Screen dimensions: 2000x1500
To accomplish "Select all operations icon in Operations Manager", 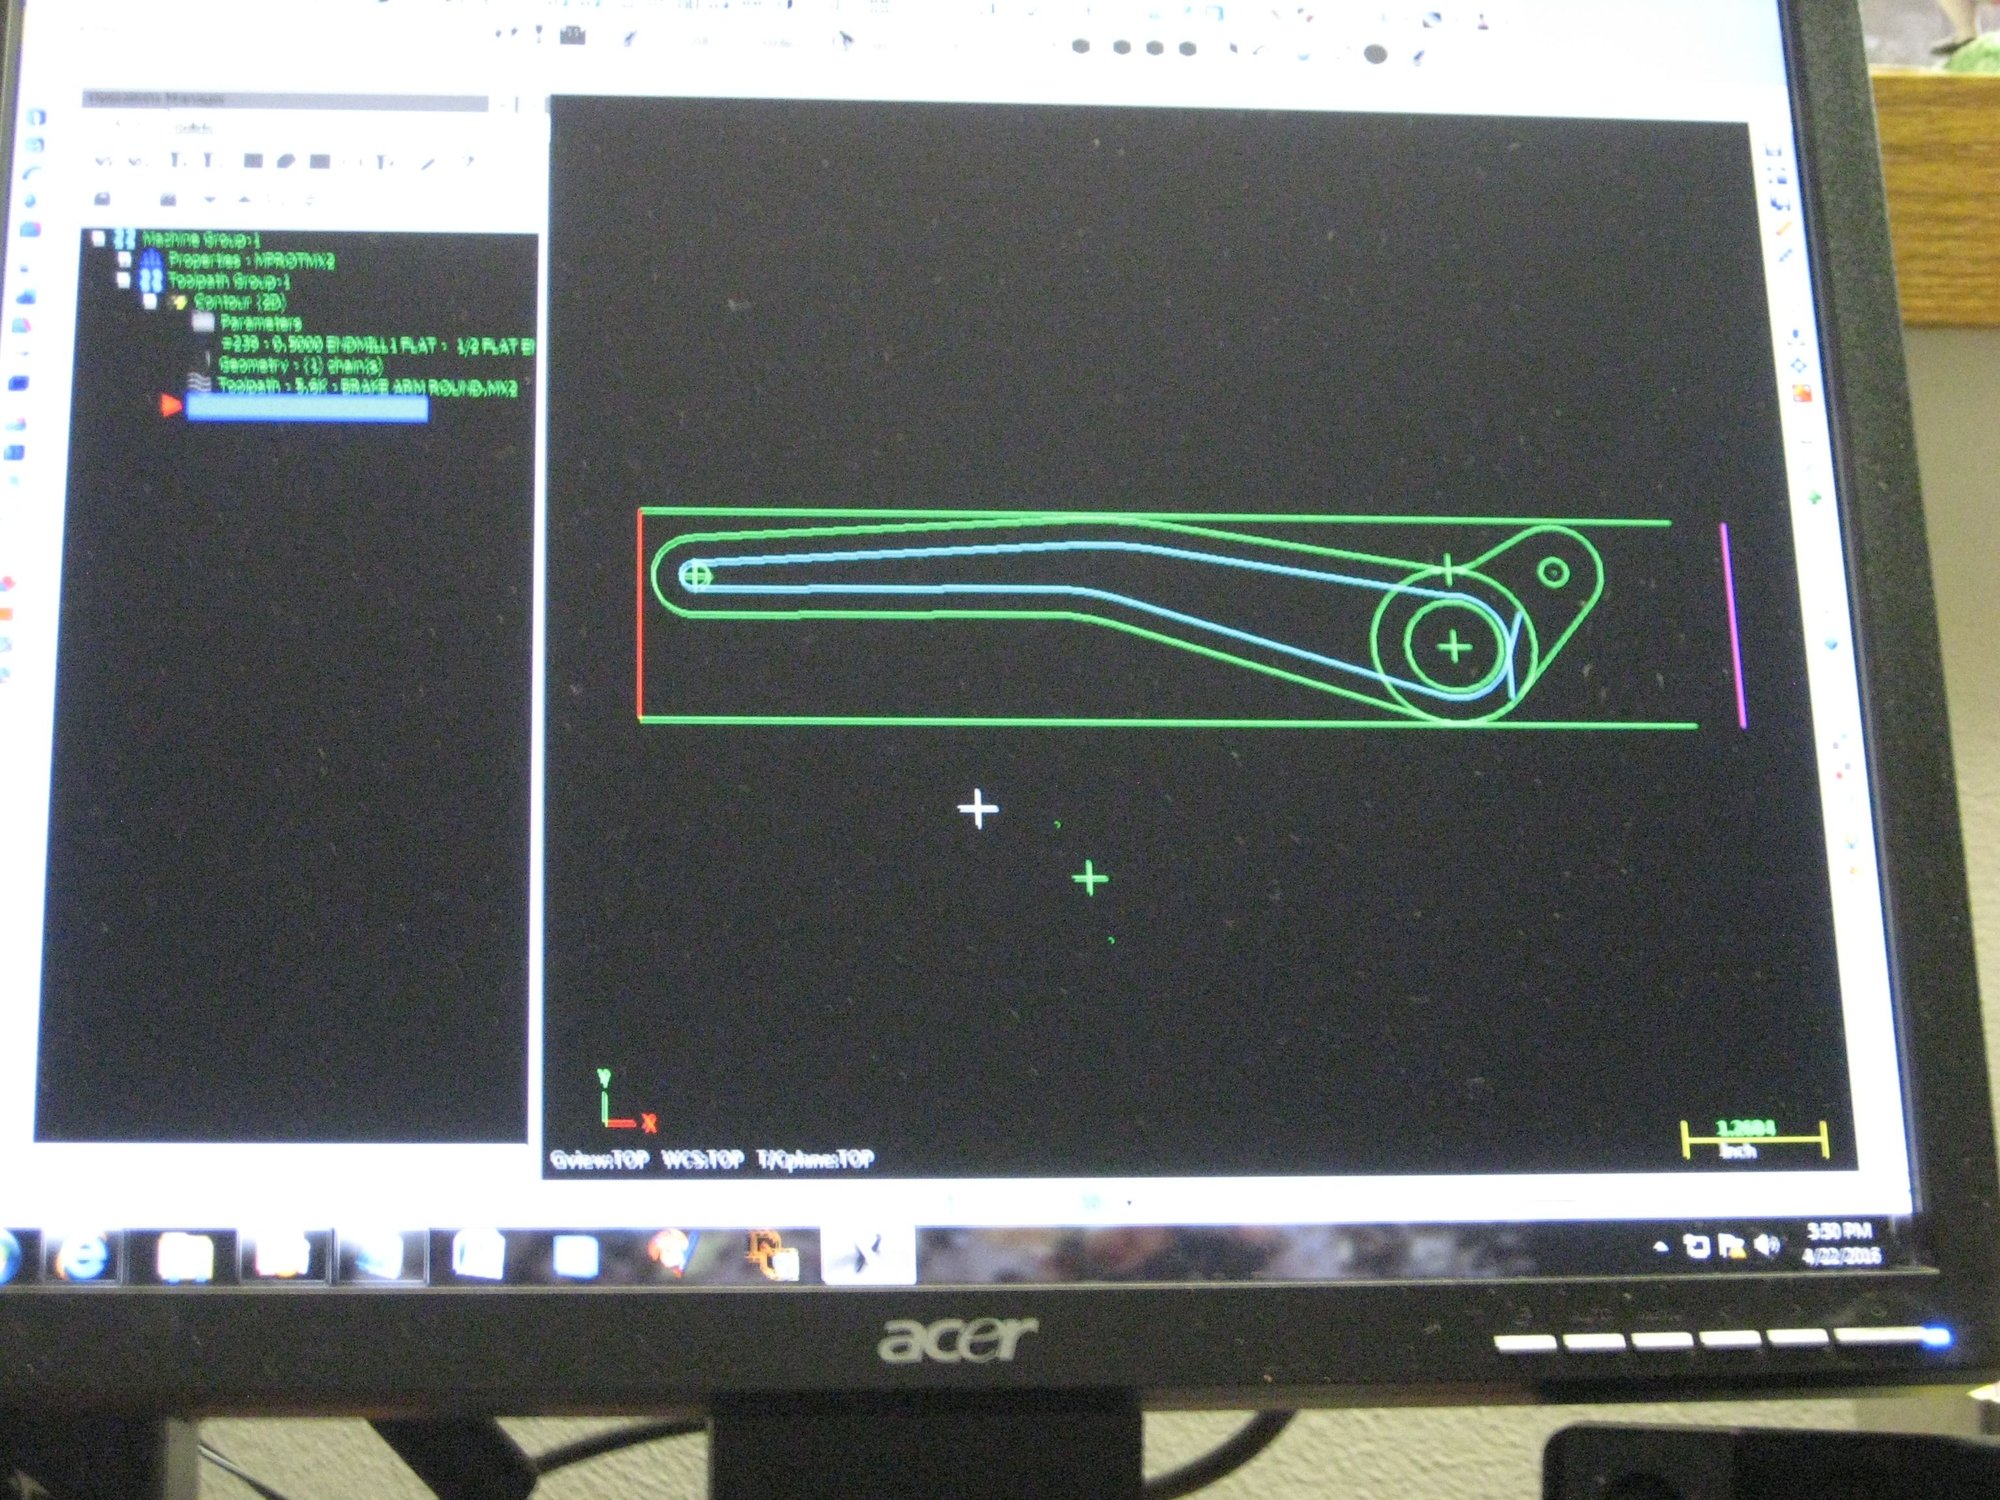I will (x=103, y=161).
